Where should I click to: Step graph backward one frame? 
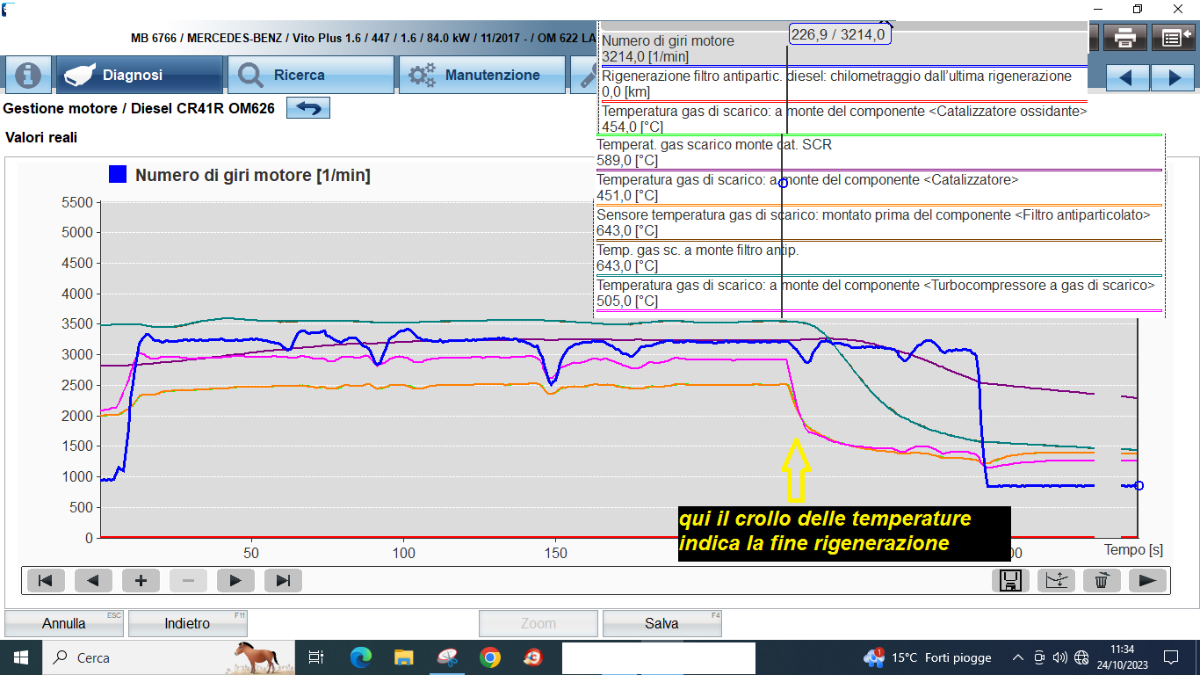point(93,580)
